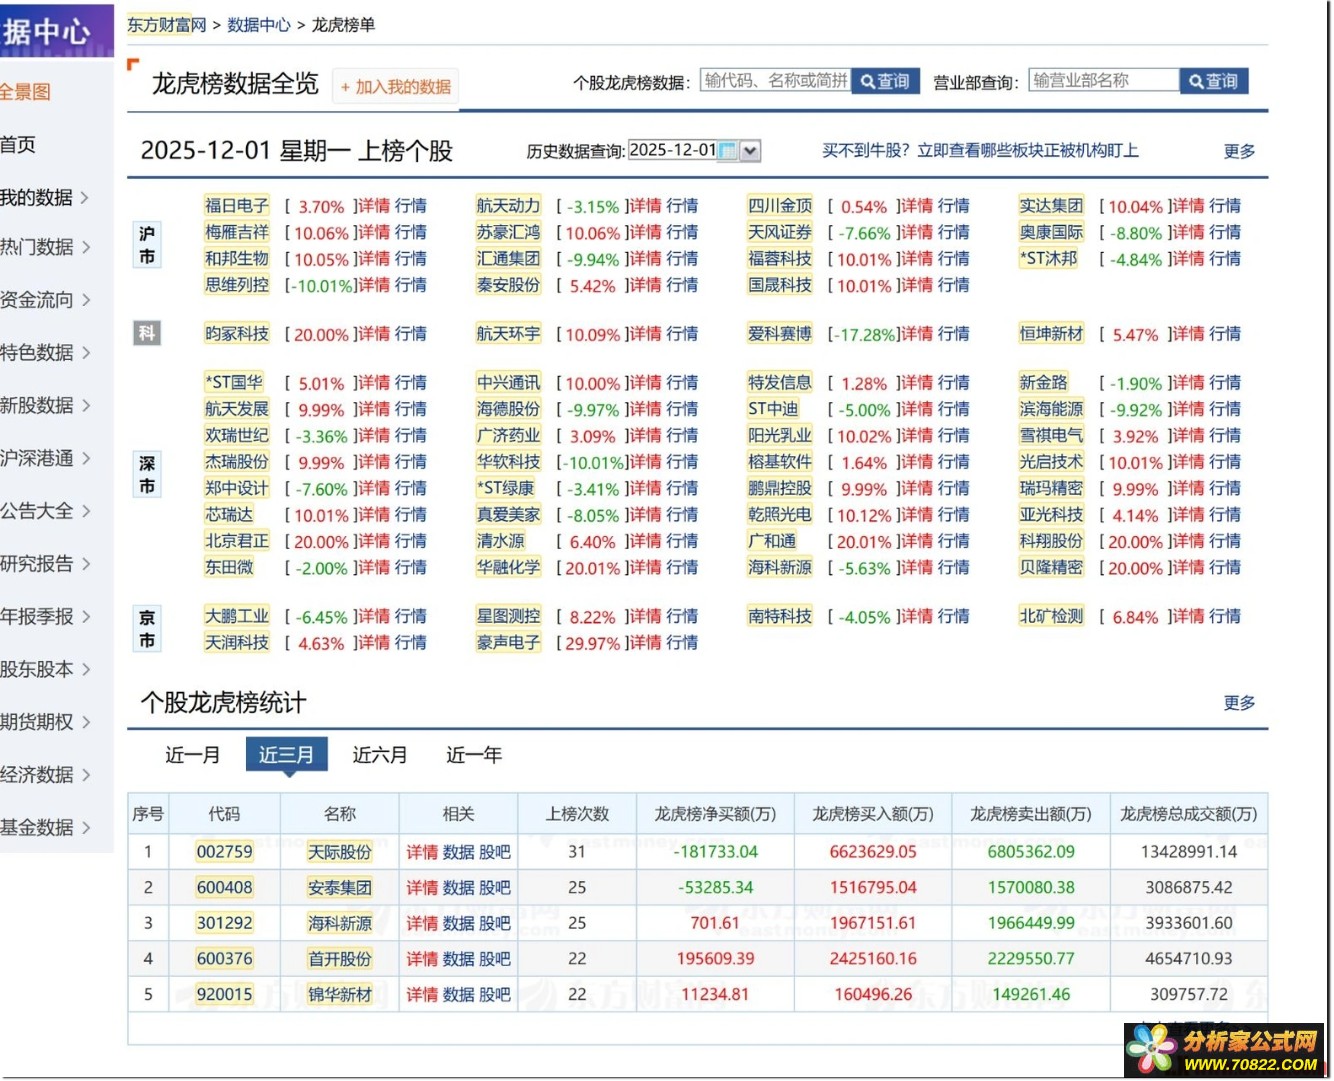Image resolution: width=1334 pixels, height=1081 pixels.
Task: Switch to 近一年 tab
Action: tap(473, 755)
